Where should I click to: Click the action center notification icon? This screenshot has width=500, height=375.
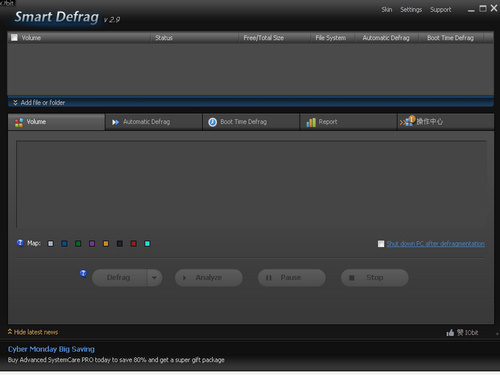click(408, 121)
